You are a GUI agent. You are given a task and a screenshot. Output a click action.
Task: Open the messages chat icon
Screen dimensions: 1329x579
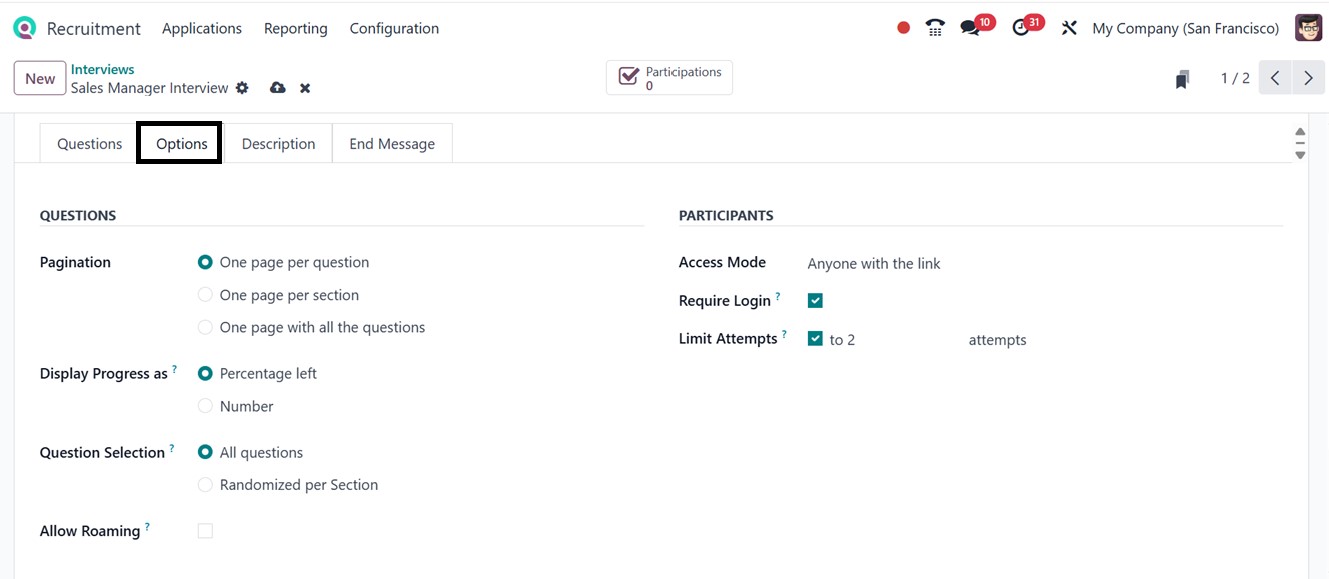[970, 28]
